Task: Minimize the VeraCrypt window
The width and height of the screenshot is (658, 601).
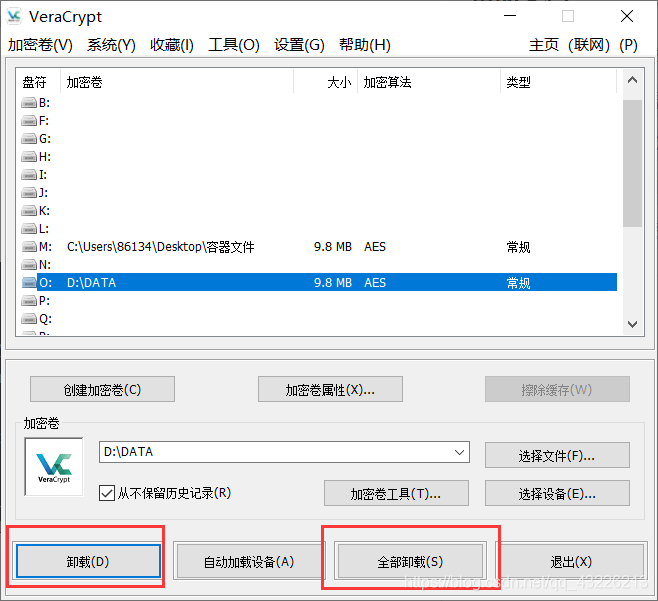Action: point(510,16)
